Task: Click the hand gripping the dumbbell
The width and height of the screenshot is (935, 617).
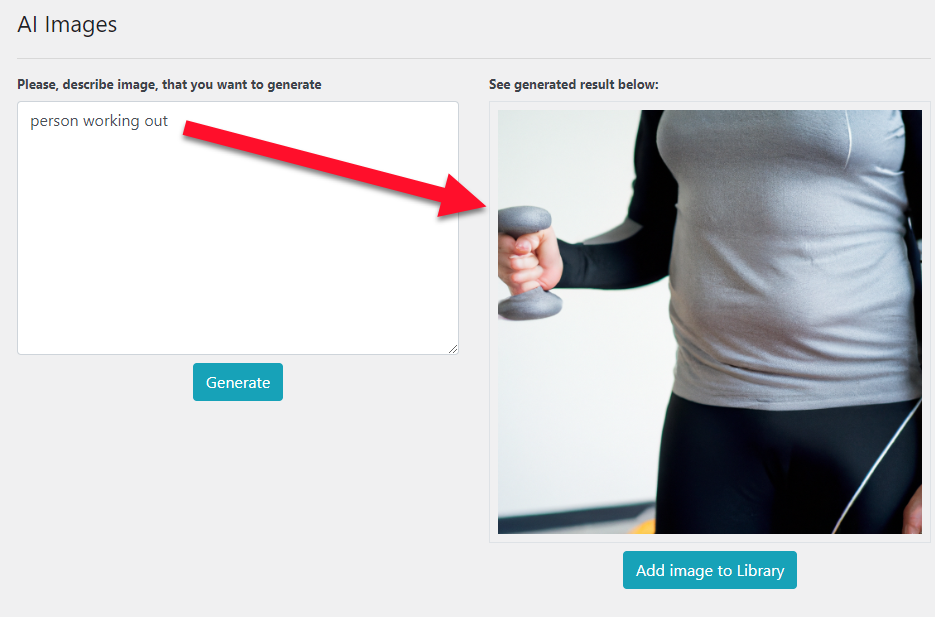Action: (530, 262)
